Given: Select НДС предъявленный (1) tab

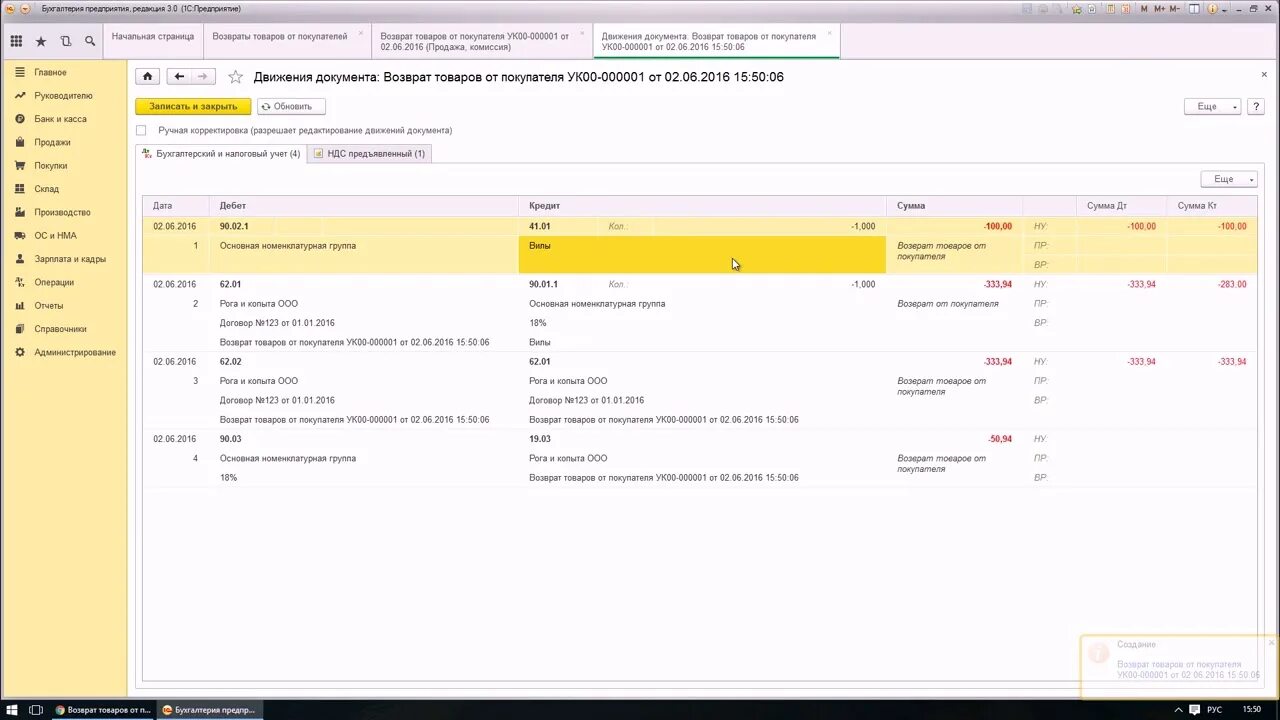Looking at the screenshot, I should pos(369,154).
